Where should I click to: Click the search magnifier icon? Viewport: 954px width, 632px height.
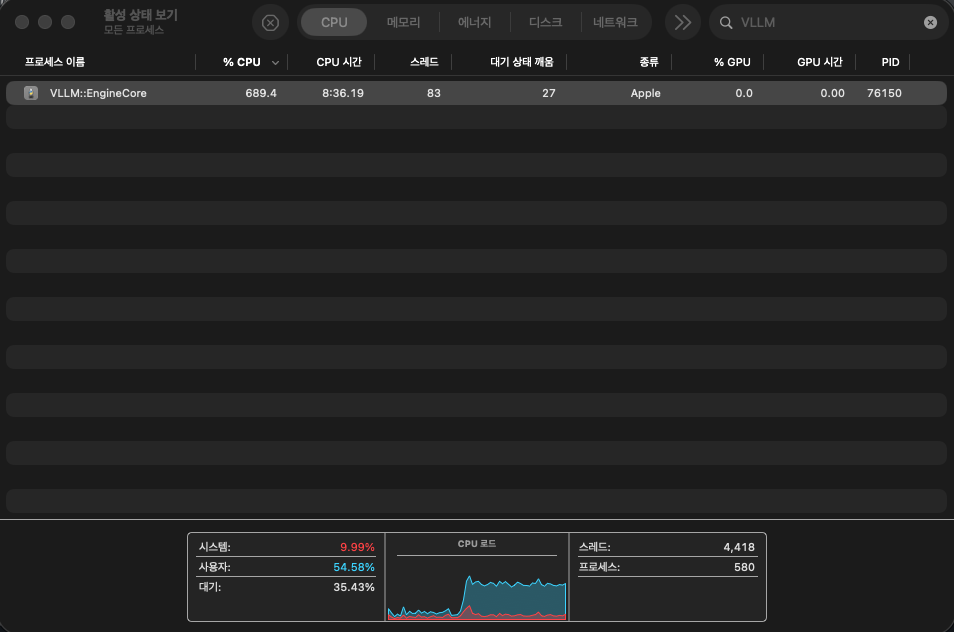pyautogui.click(x=726, y=23)
